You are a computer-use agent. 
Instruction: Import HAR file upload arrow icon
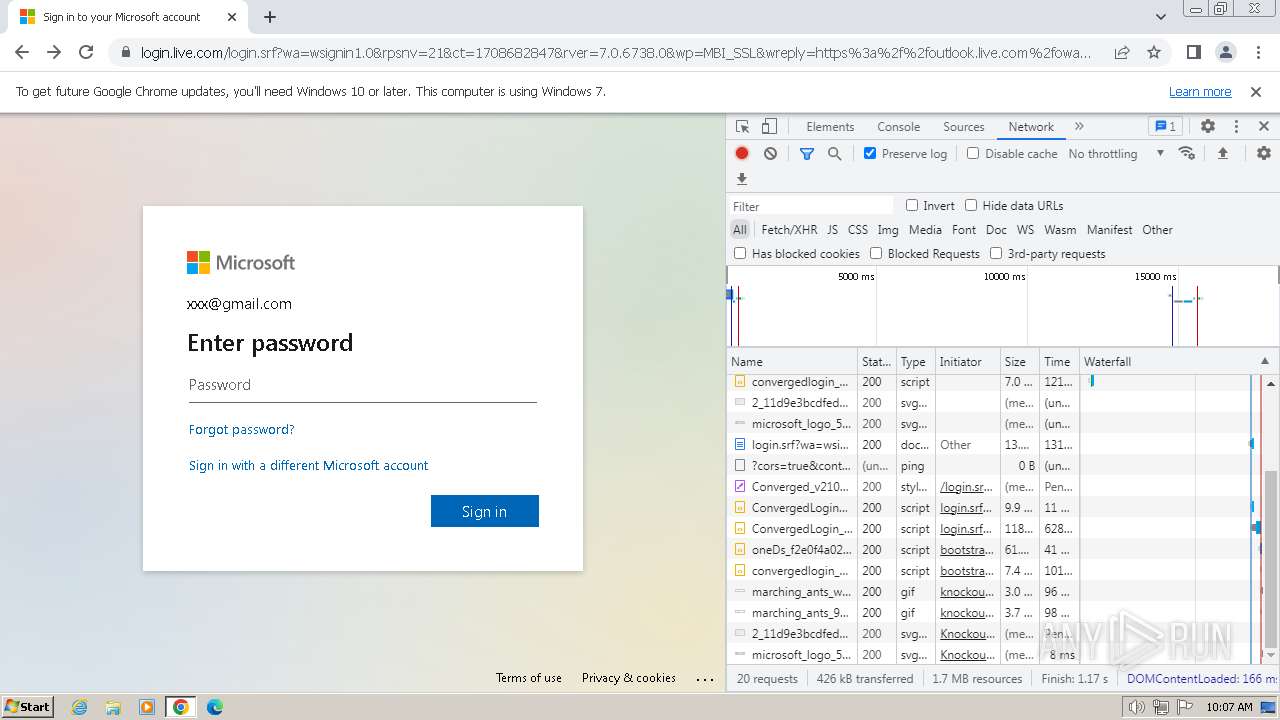1222,153
